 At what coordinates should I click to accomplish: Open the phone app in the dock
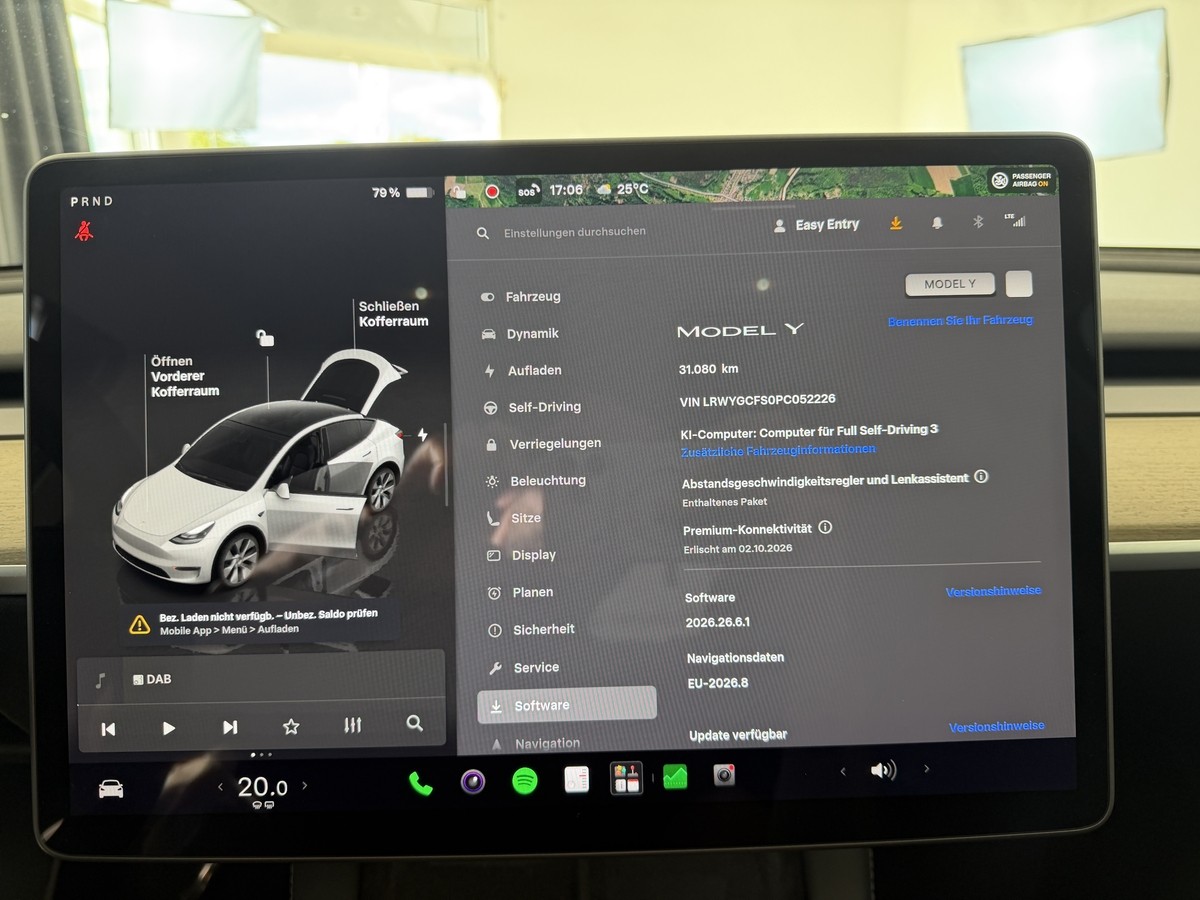[420, 783]
